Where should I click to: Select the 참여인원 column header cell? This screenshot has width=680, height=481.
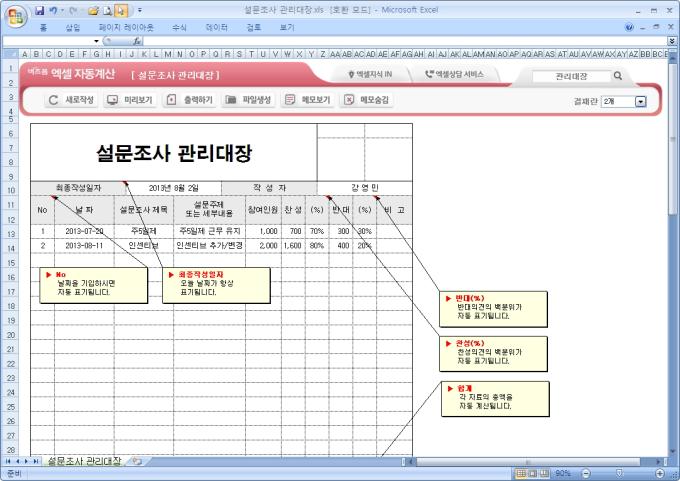tap(263, 210)
